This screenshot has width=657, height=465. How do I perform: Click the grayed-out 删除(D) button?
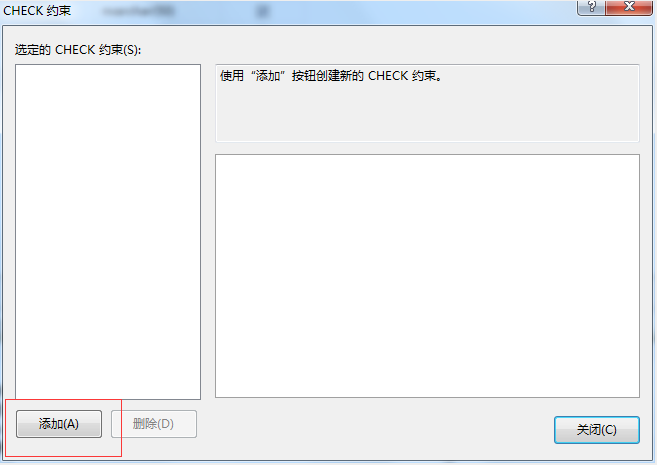coord(154,424)
